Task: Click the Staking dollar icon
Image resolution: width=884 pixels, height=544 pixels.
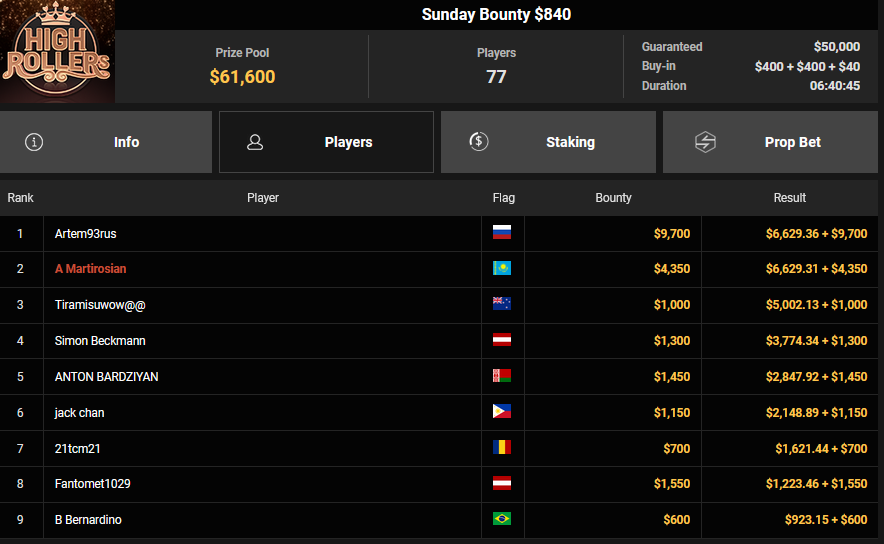Action: point(479,142)
